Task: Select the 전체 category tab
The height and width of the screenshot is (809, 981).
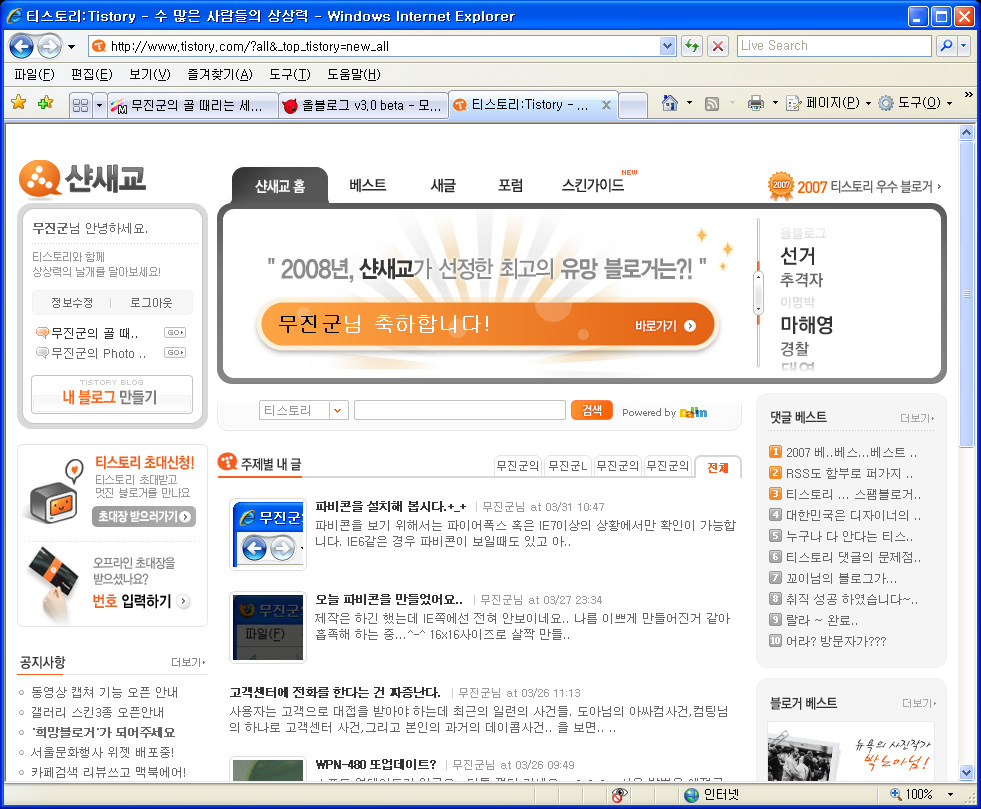Action: pyautogui.click(x=718, y=467)
